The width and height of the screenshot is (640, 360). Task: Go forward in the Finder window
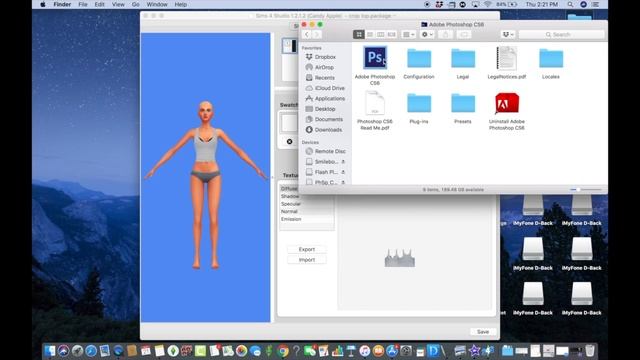(x=317, y=35)
